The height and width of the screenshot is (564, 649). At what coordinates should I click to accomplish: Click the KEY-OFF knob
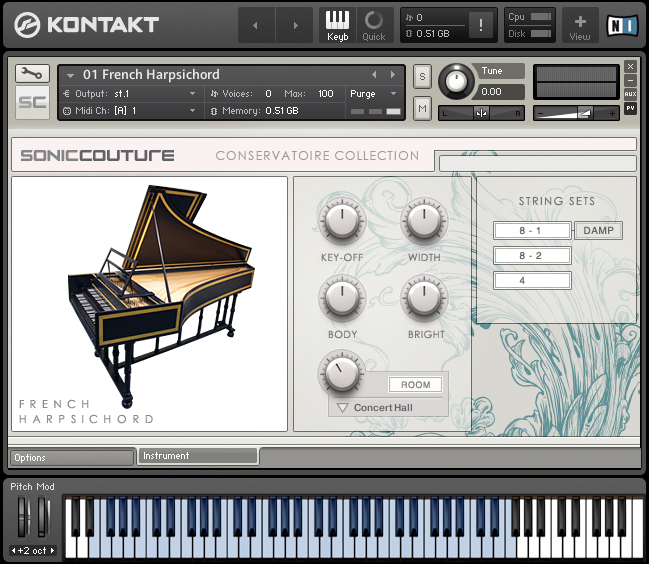click(x=342, y=222)
